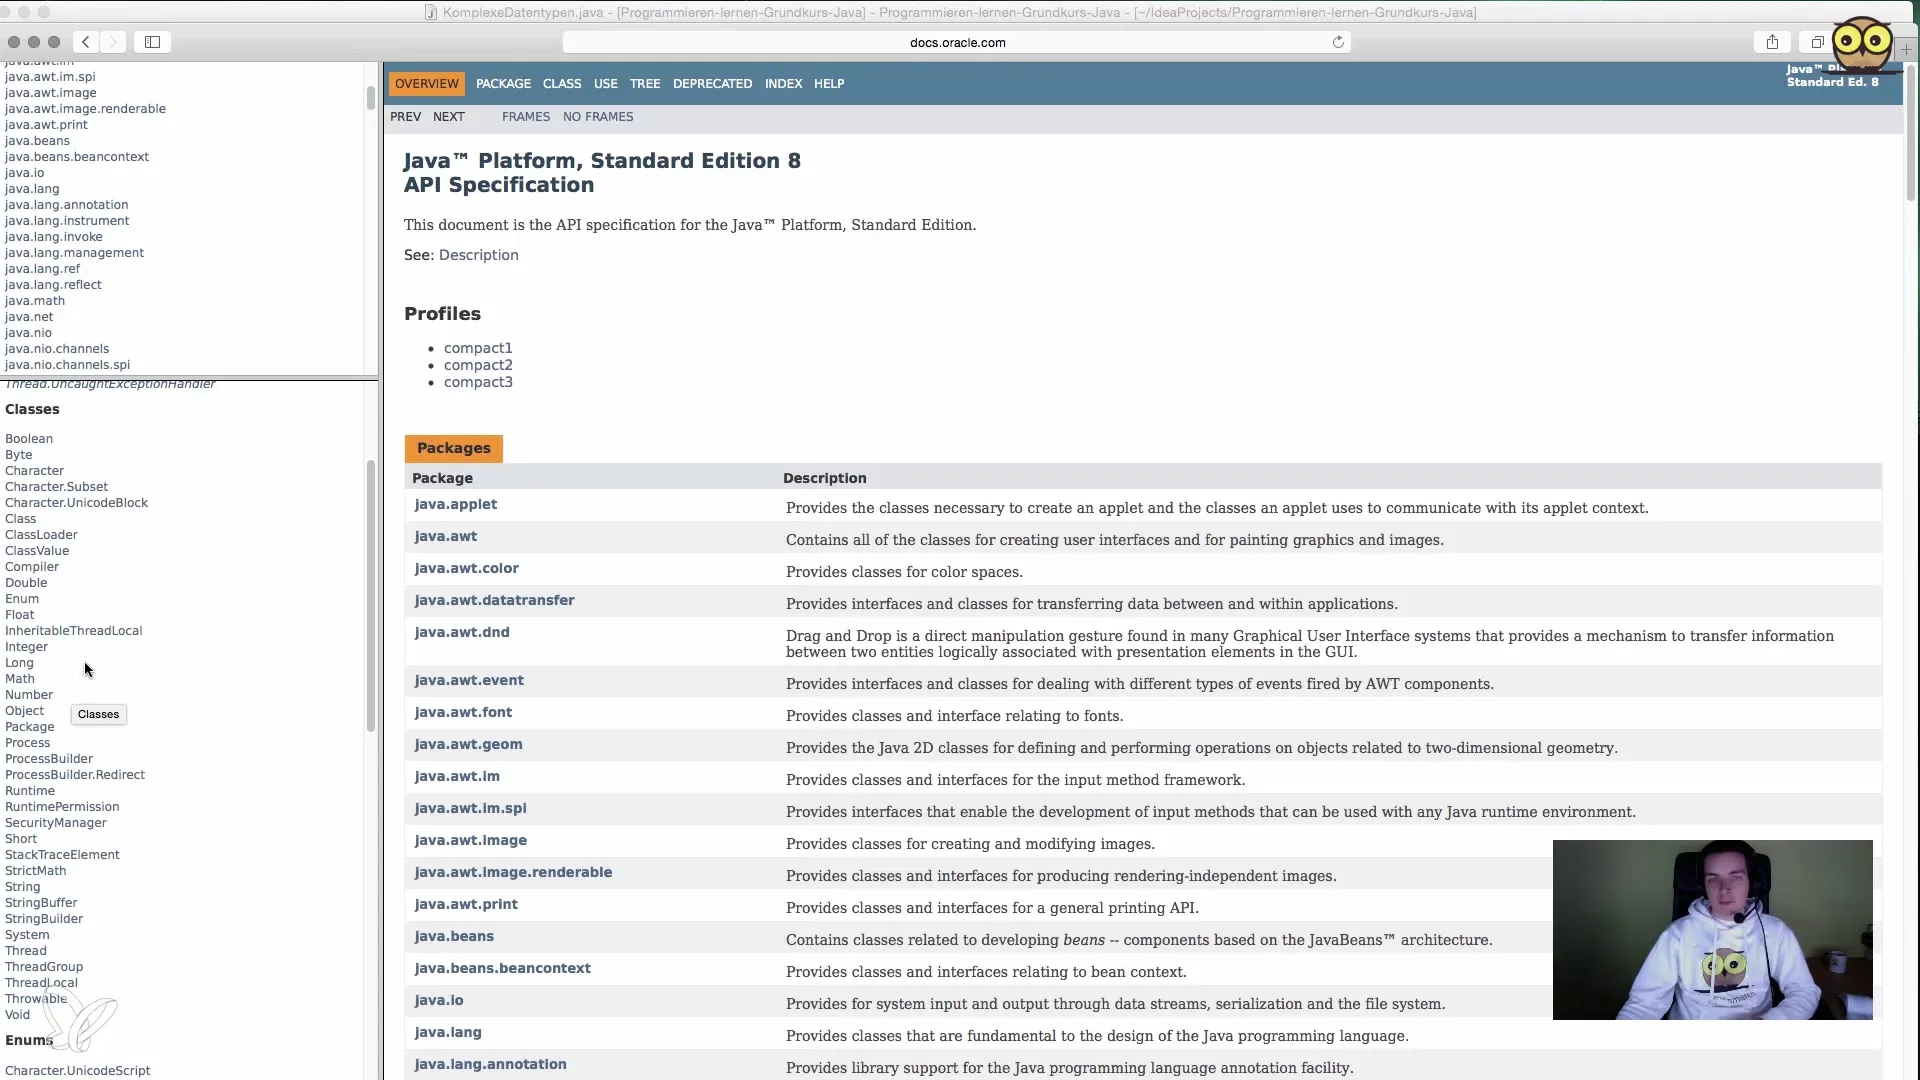Viewport: 1920px width, 1080px height.
Task: Switch to FRAMES view
Action: coord(526,117)
